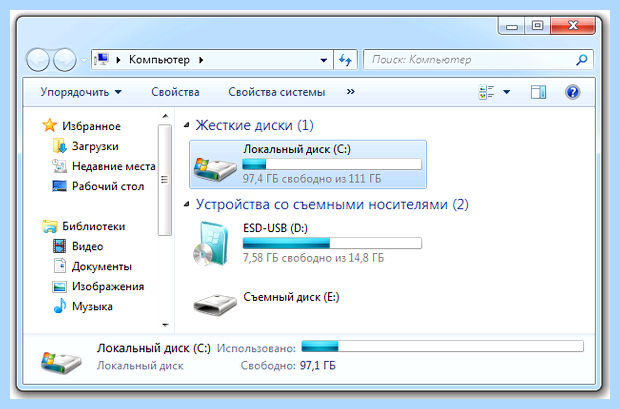Click Жесткие диски (1) group header
Viewport: 620px width, 409px height.
254,125
